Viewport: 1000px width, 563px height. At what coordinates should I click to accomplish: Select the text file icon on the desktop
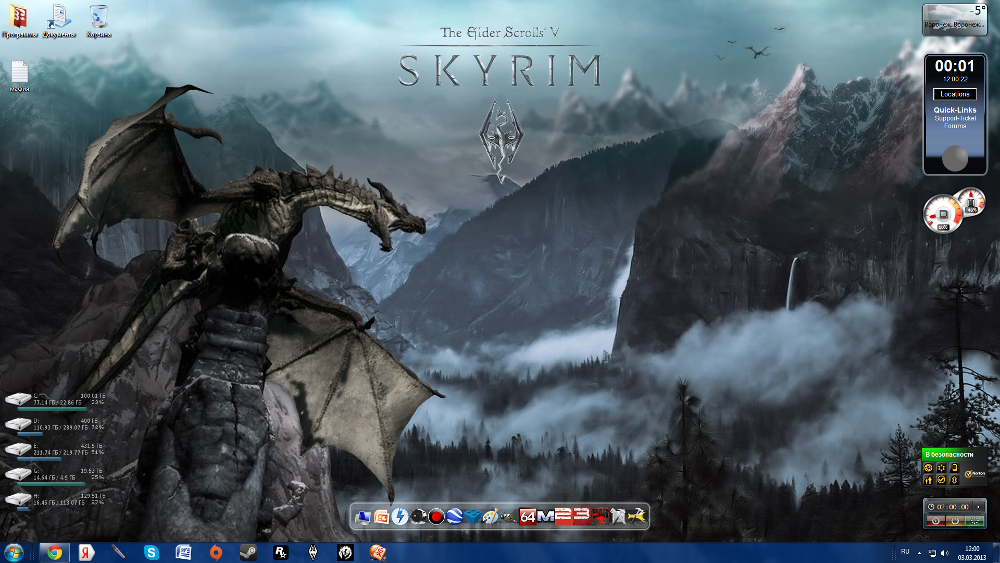[x=19, y=76]
